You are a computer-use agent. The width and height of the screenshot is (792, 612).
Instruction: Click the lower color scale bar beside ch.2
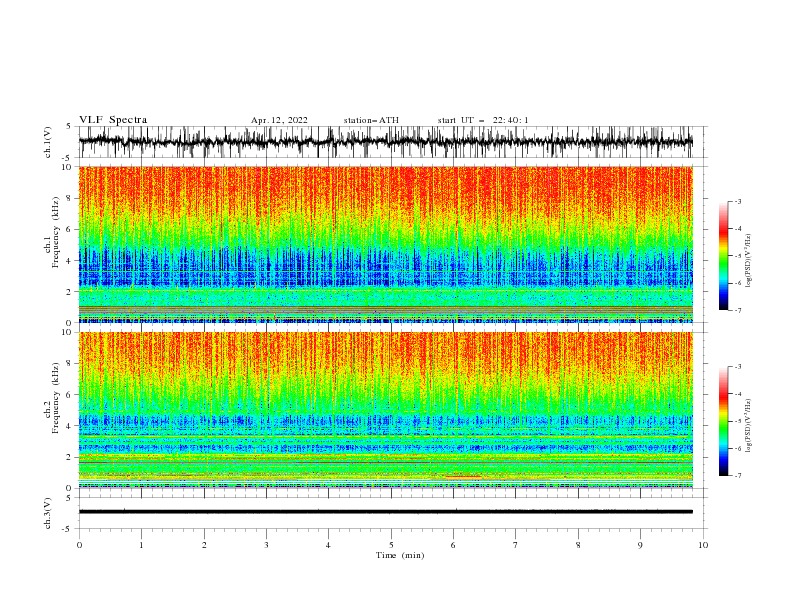723,421
